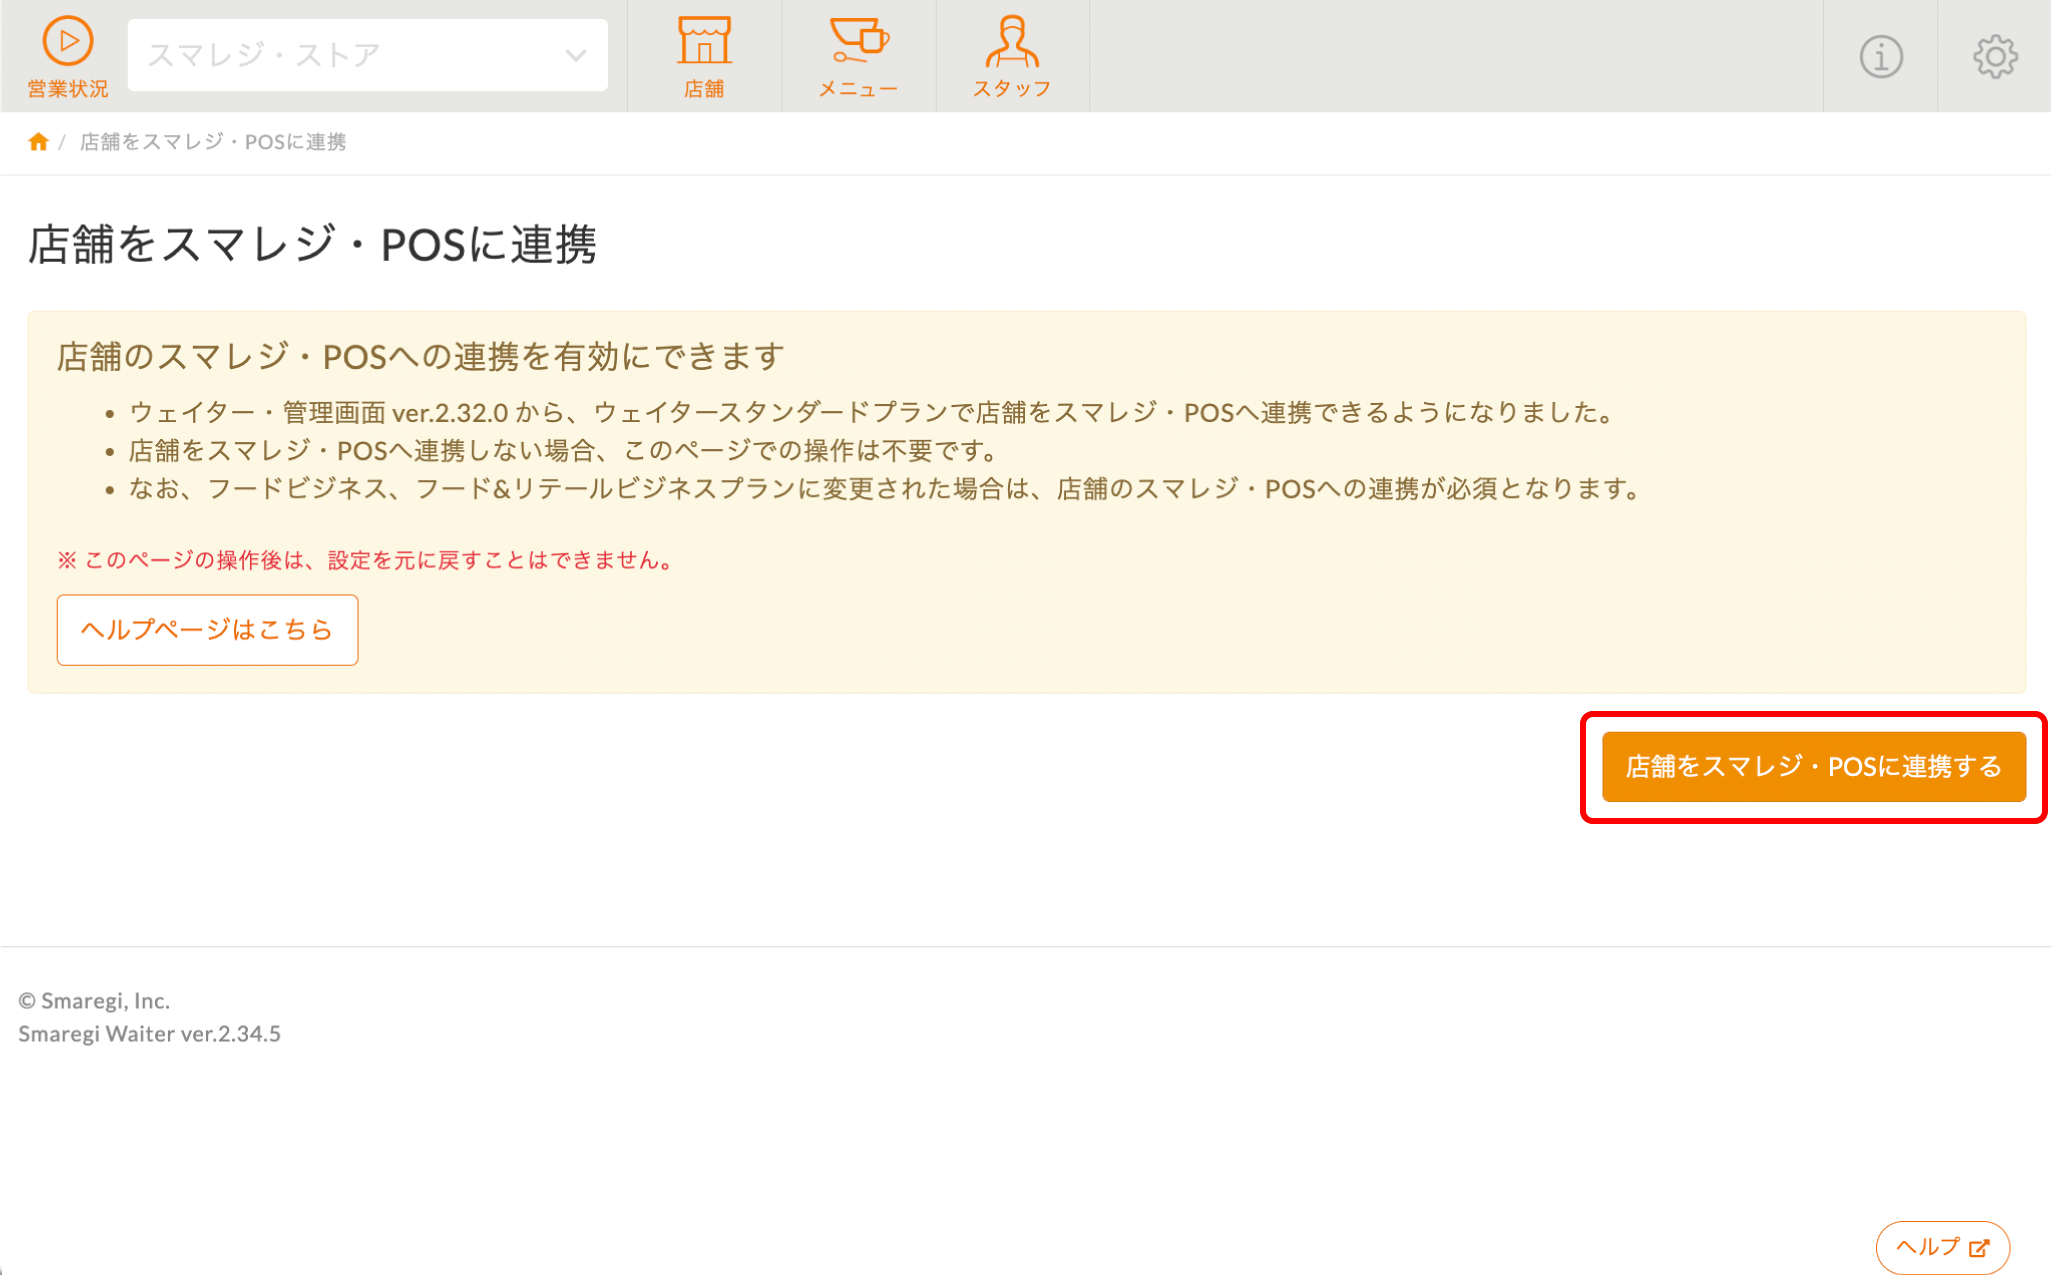This screenshot has width=2051, height=1275.
Task: Click the bullet line about フードビジネス plans
Action: [886, 489]
